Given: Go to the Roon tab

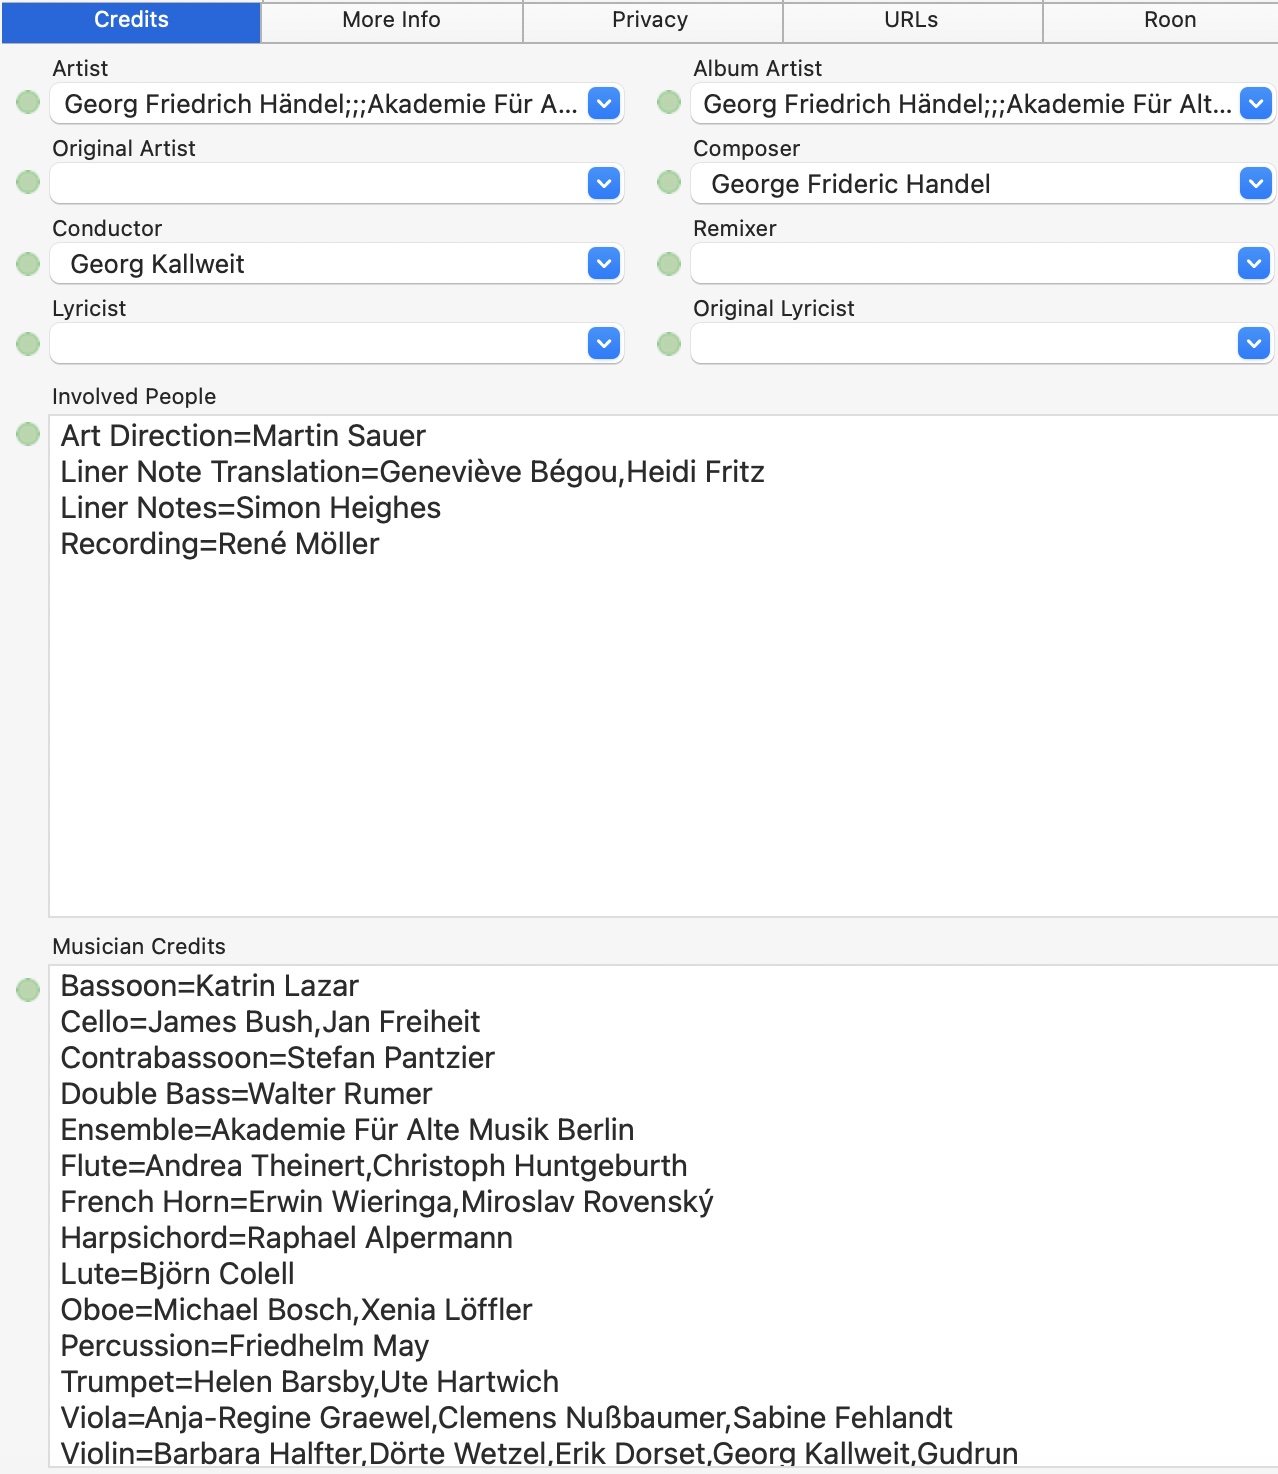Looking at the screenshot, I should [1170, 20].
